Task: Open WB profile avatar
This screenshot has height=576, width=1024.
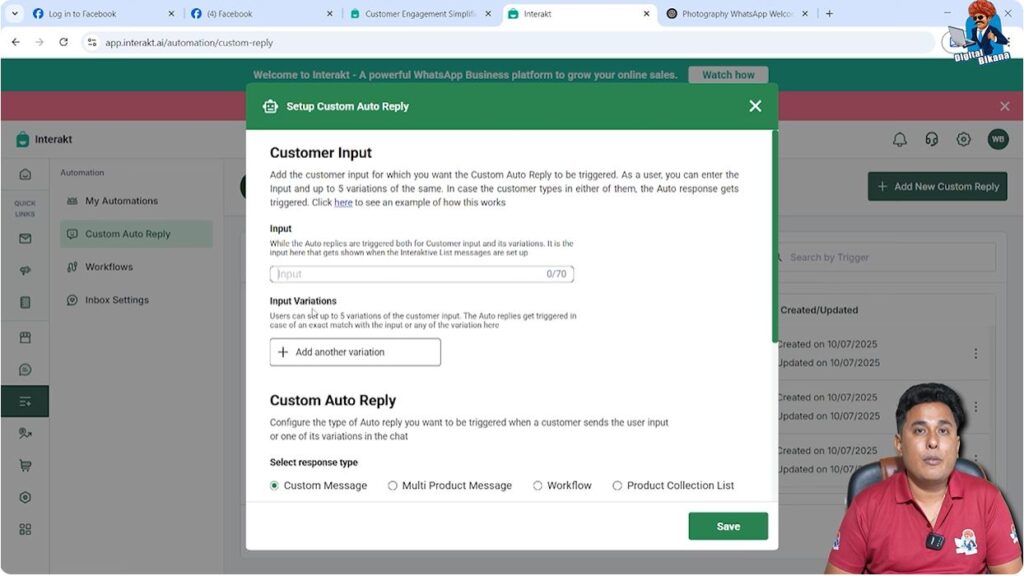Action: pos(998,139)
